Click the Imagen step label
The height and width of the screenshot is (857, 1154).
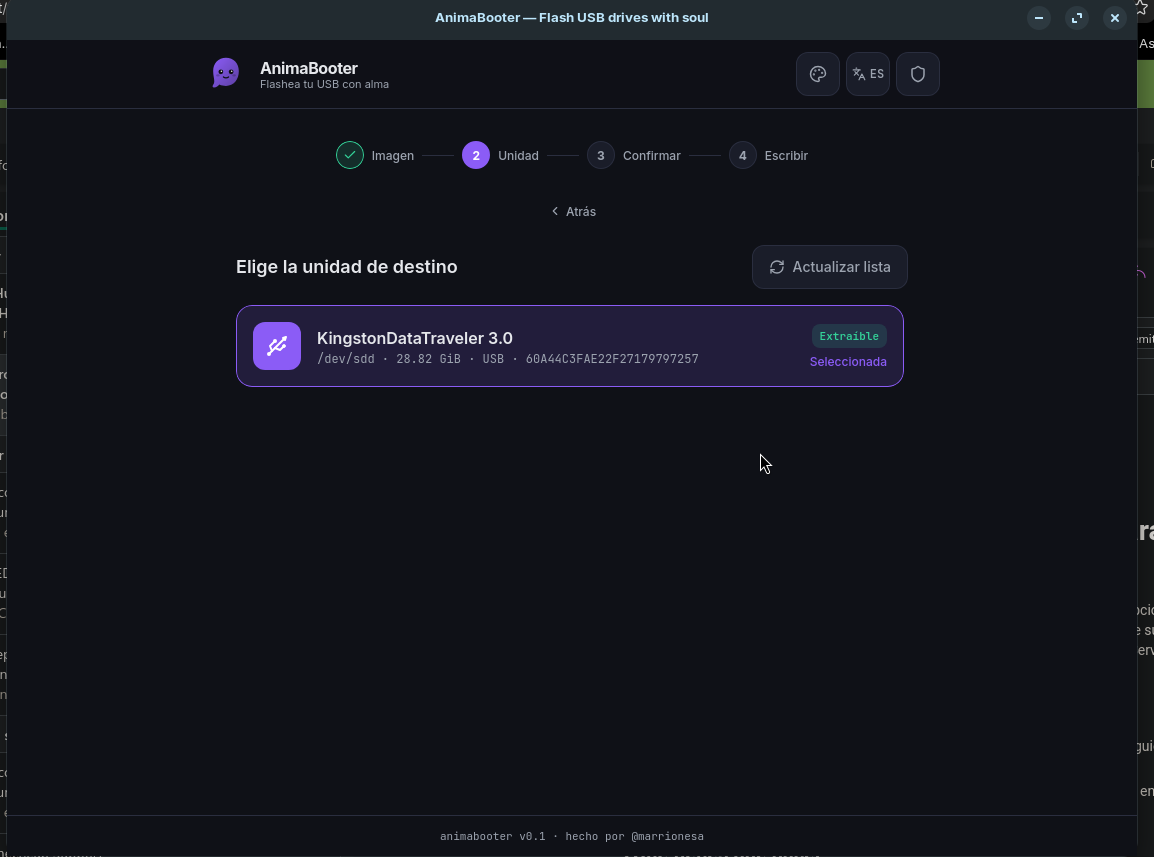[392, 155]
